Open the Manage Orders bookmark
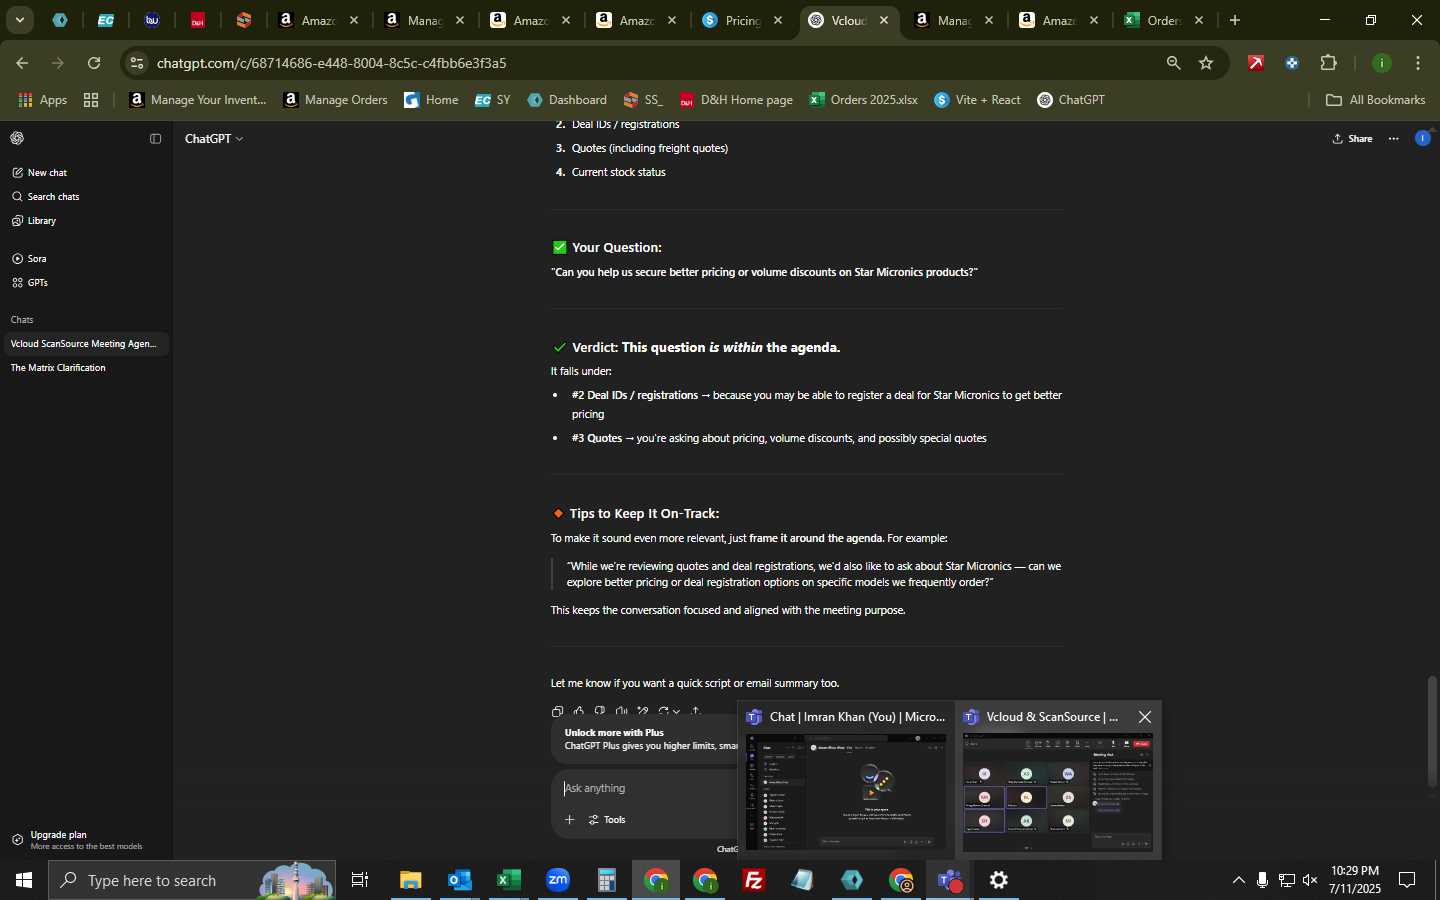This screenshot has height=900, width=1440. coord(335,100)
